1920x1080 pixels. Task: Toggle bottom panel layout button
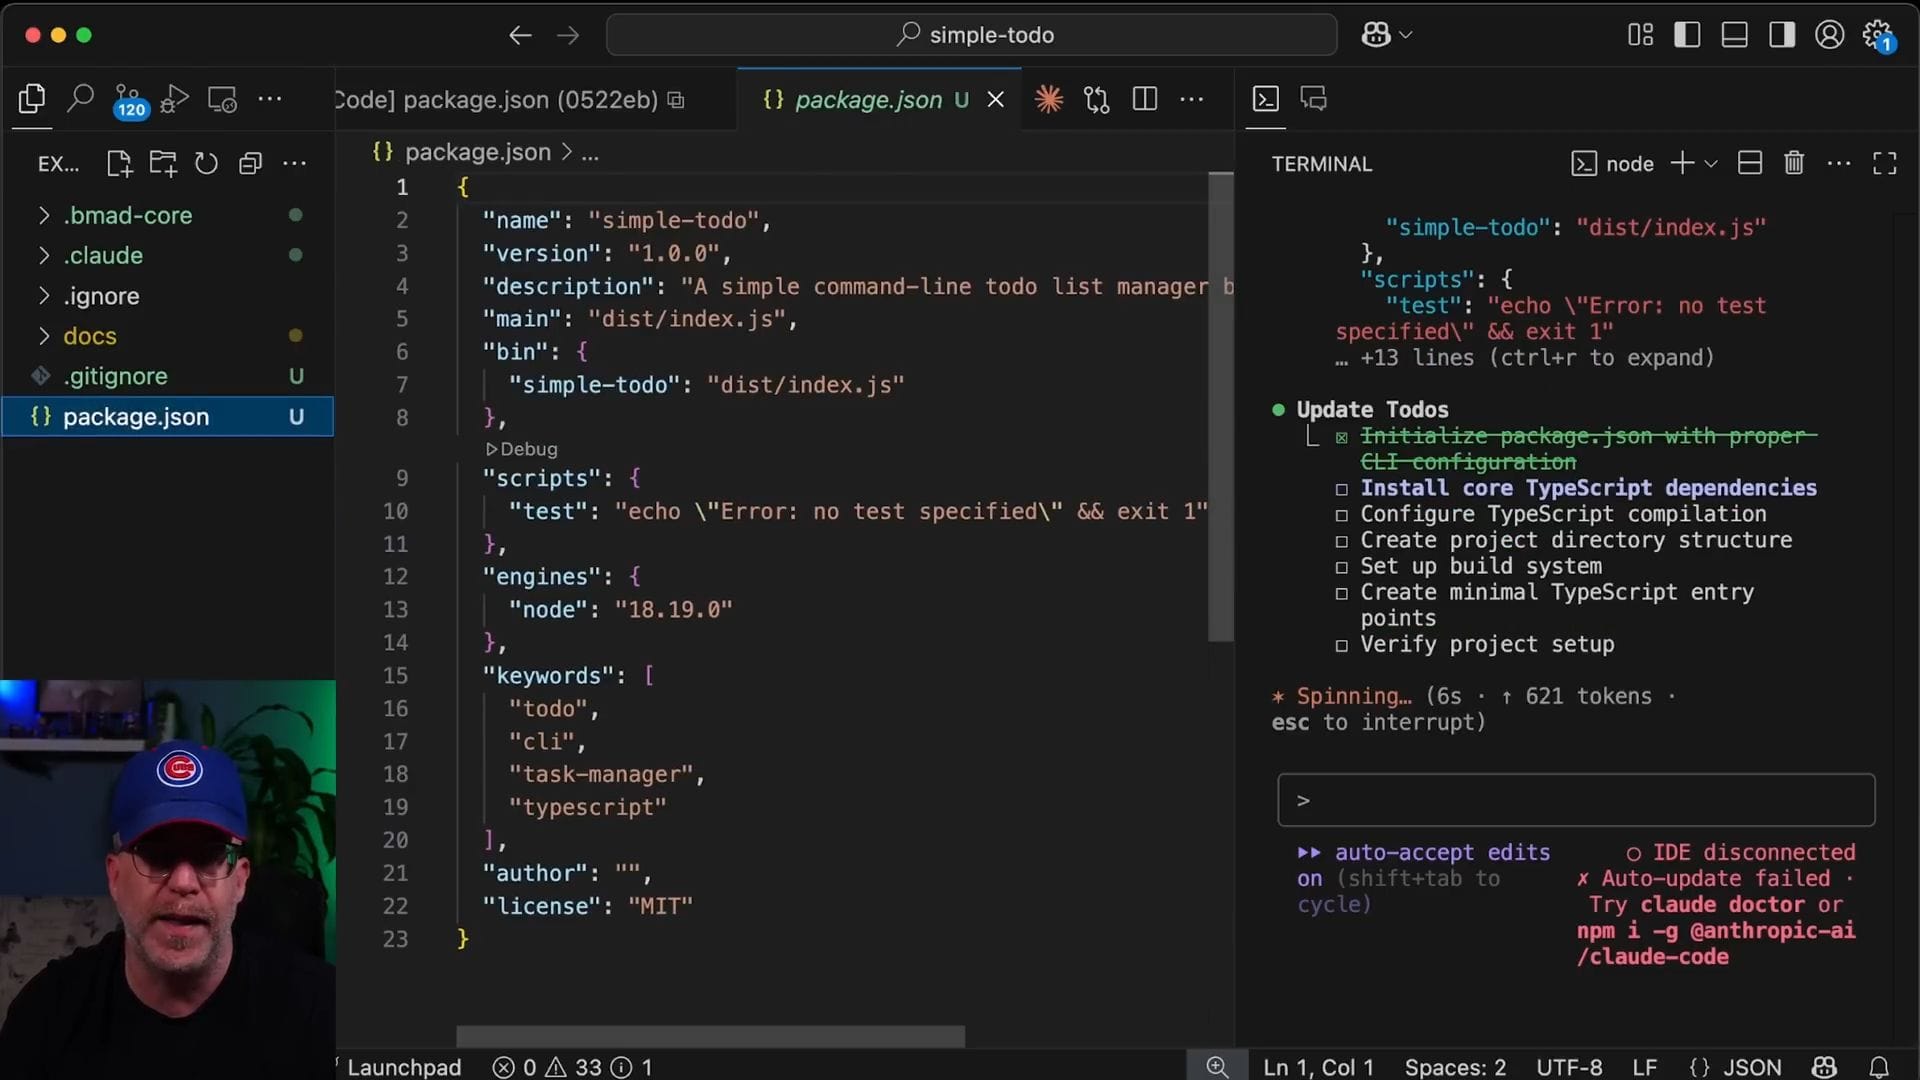[x=1734, y=35]
